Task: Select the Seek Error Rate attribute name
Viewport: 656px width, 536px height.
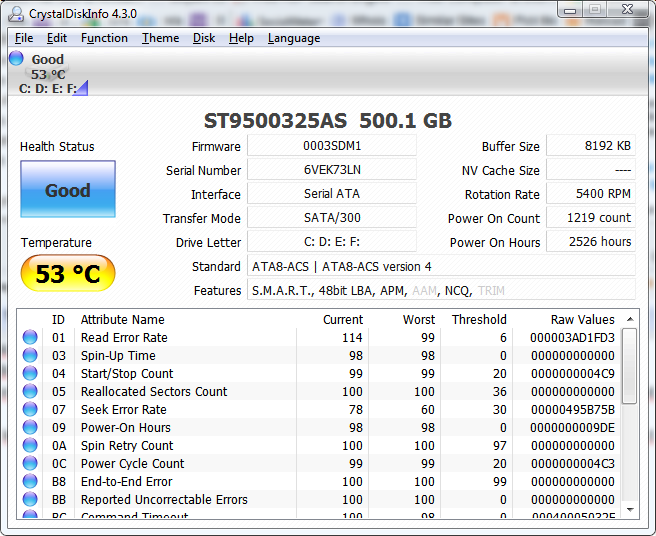Action: click(x=123, y=409)
